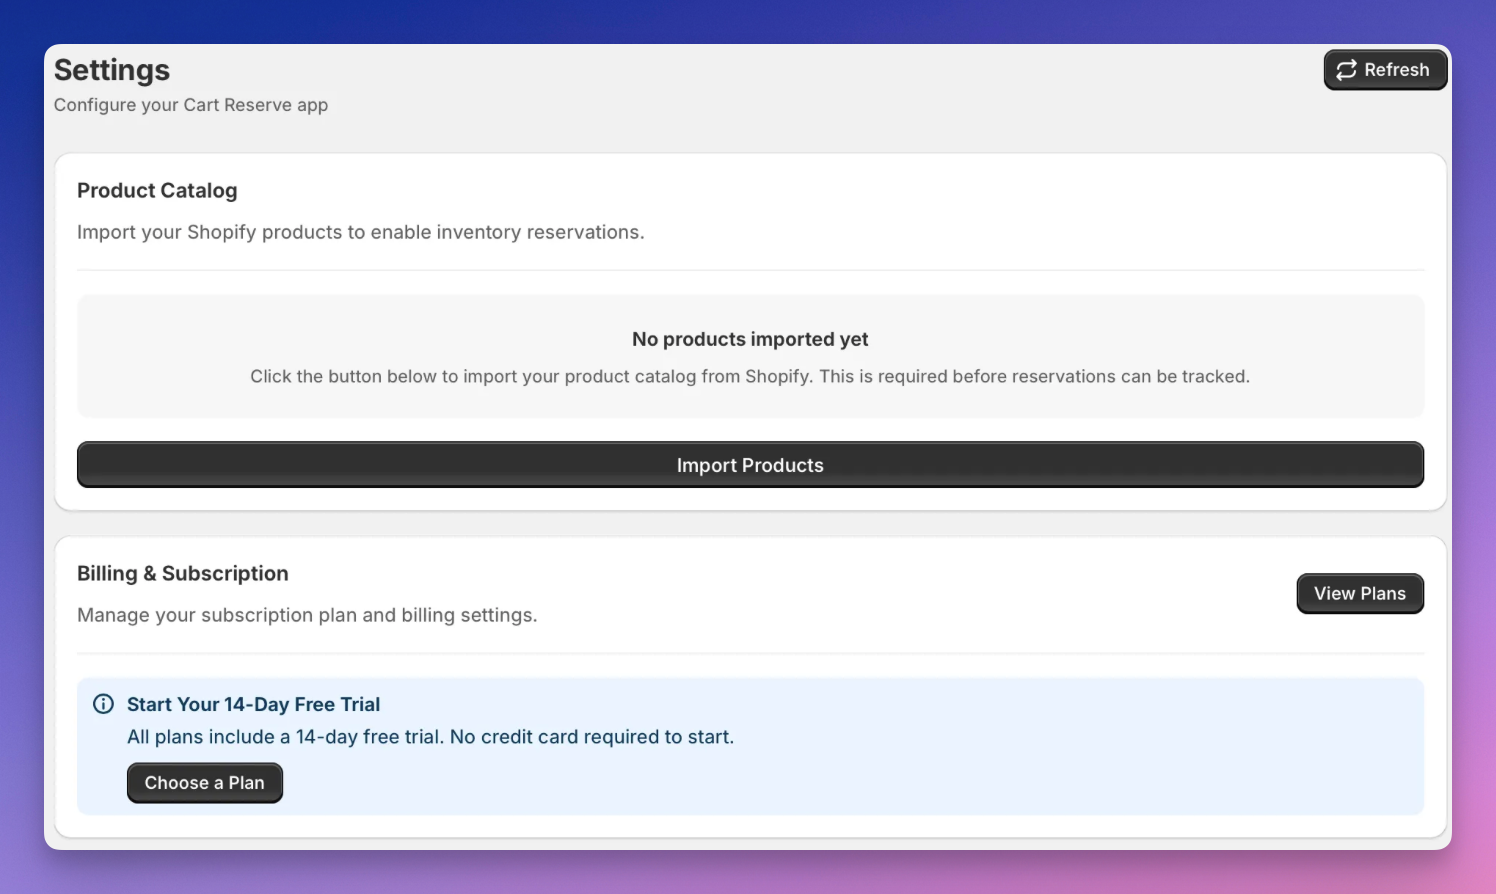Open View Plans in Billing section
The width and height of the screenshot is (1496, 894).
click(x=1359, y=594)
